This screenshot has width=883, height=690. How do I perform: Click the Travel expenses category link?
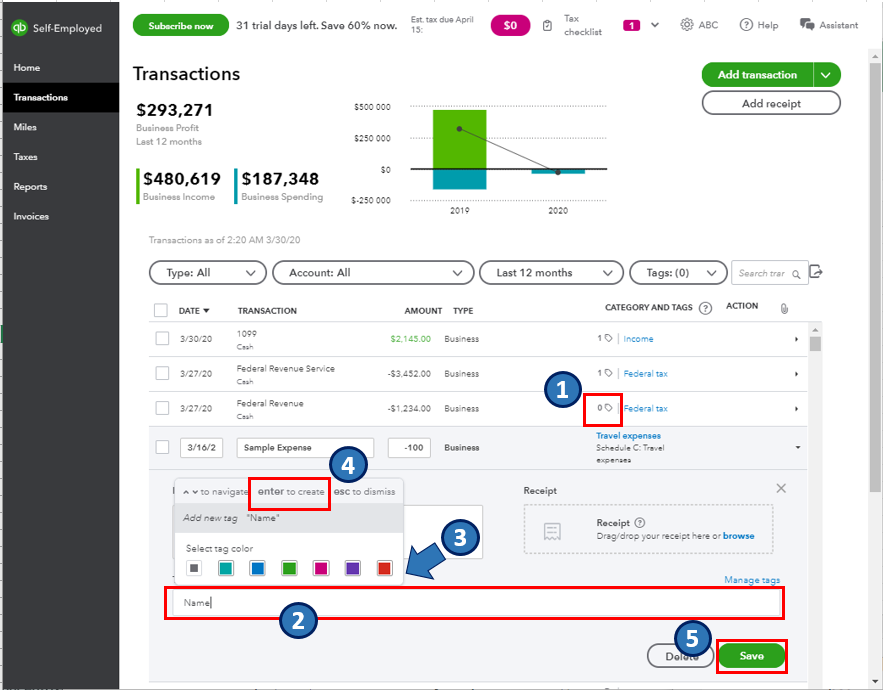point(628,435)
